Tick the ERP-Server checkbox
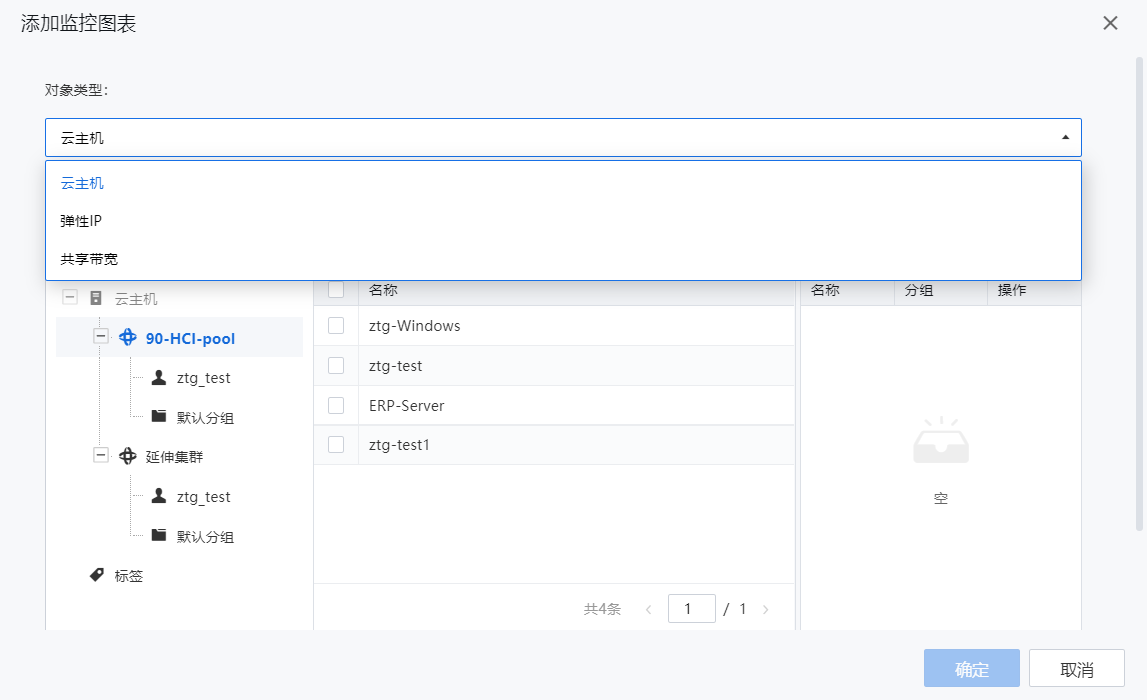Viewport: 1147px width, 700px height. tap(336, 405)
